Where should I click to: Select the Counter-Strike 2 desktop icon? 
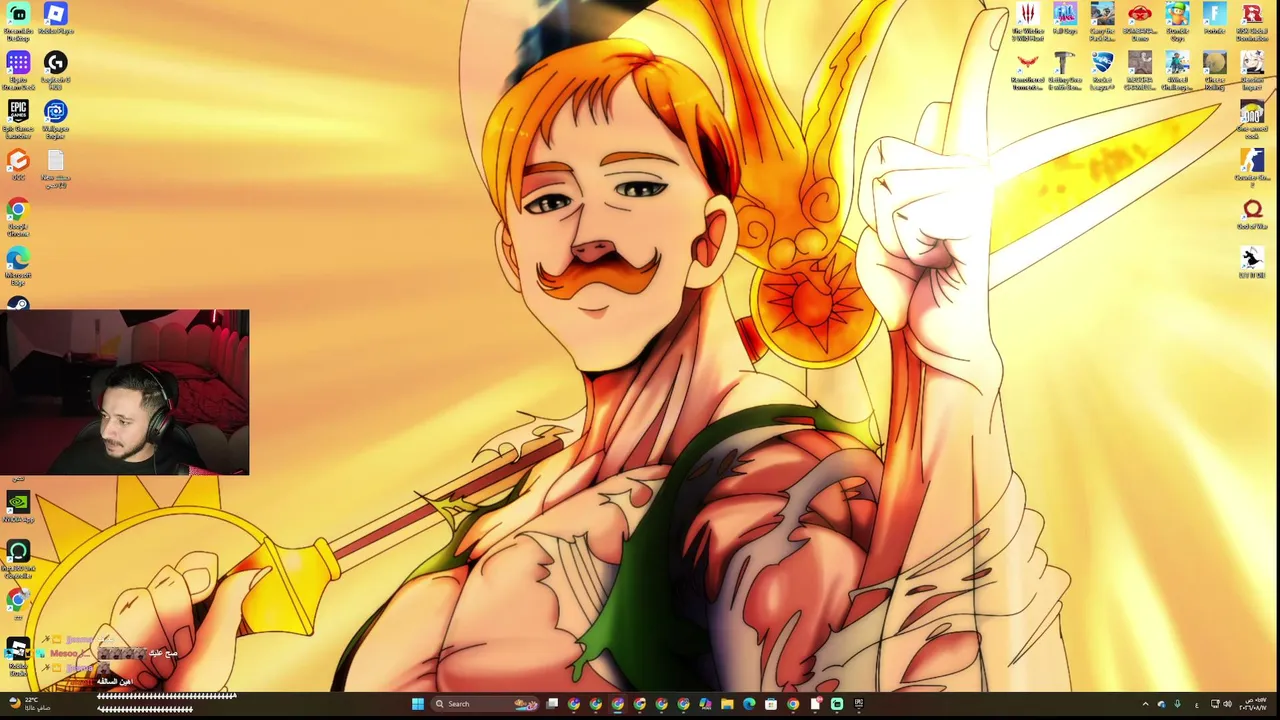click(x=1252, y=168)
